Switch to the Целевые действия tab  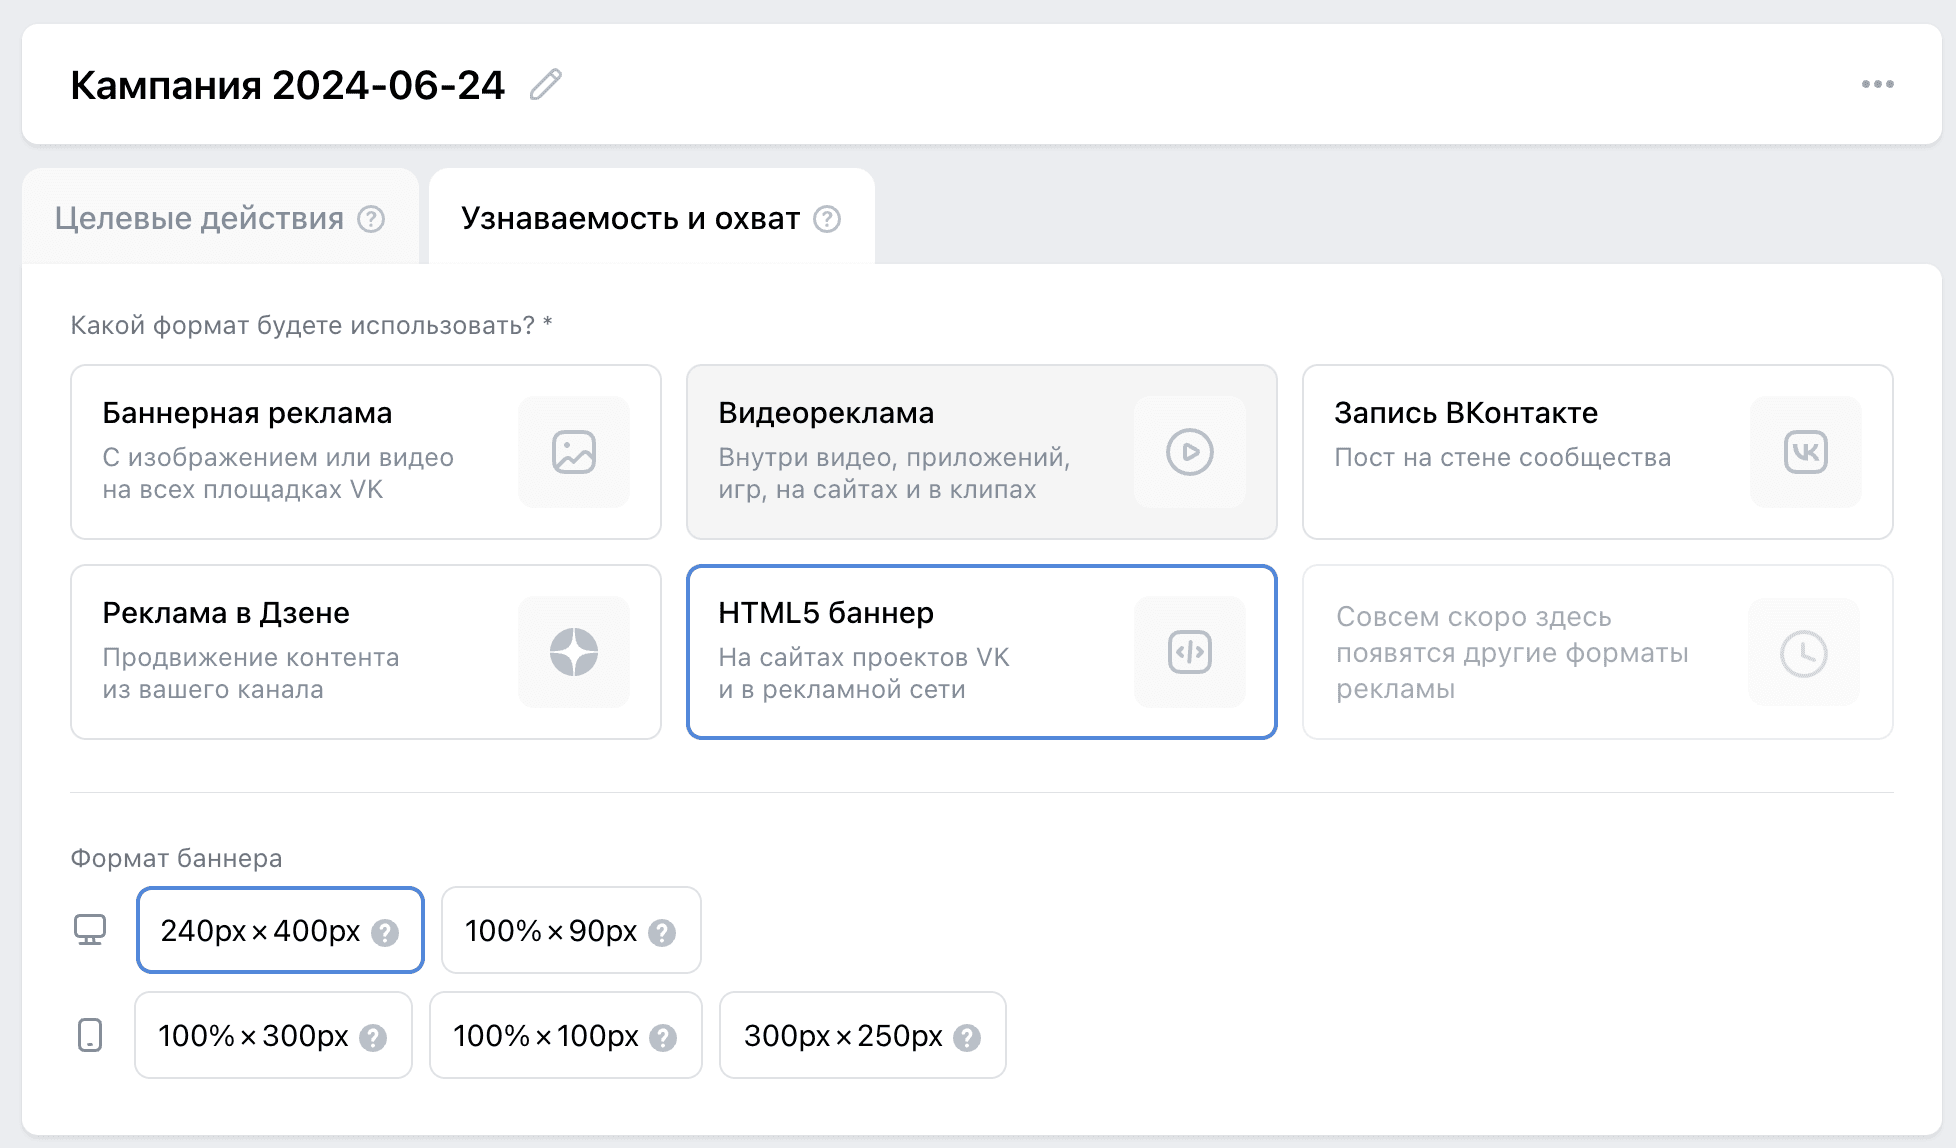tap(199, 218)
